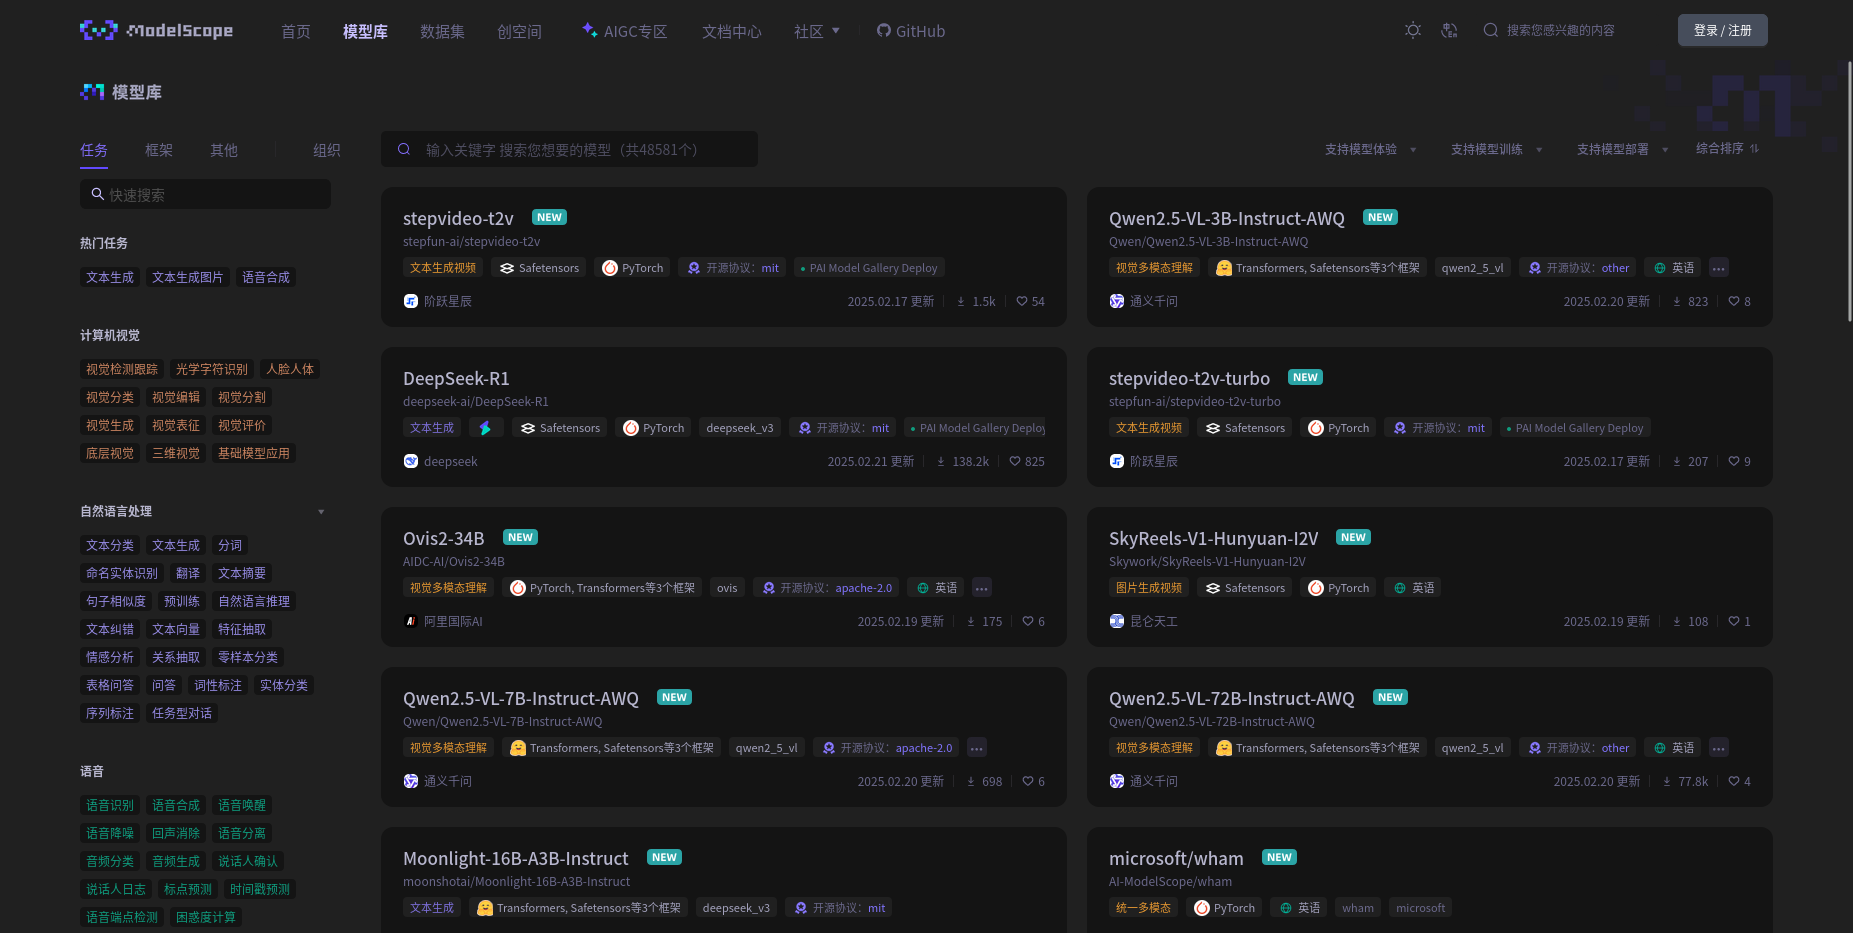This screenshot has width=1853, height=933.
Task: Open the 支持模型部署 filter dropdown
Action: [1623, 149]
